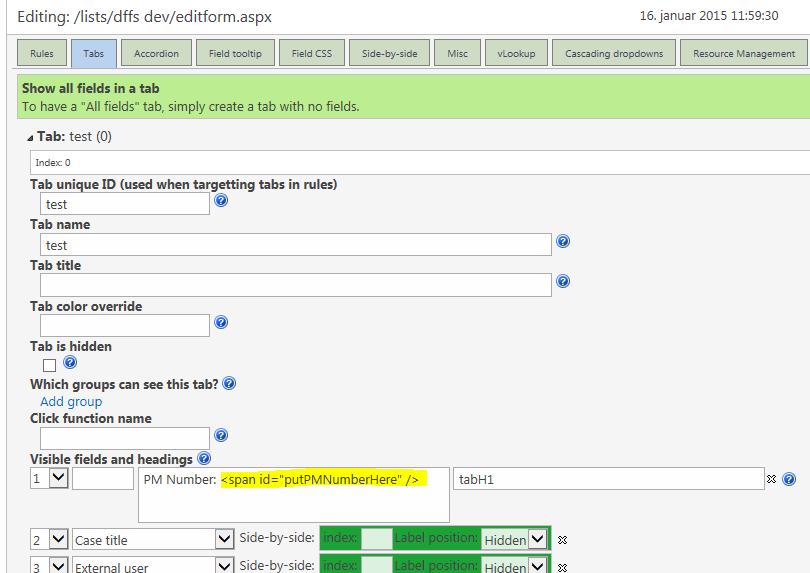Click the Tab title text field

(x=296, y=285)
